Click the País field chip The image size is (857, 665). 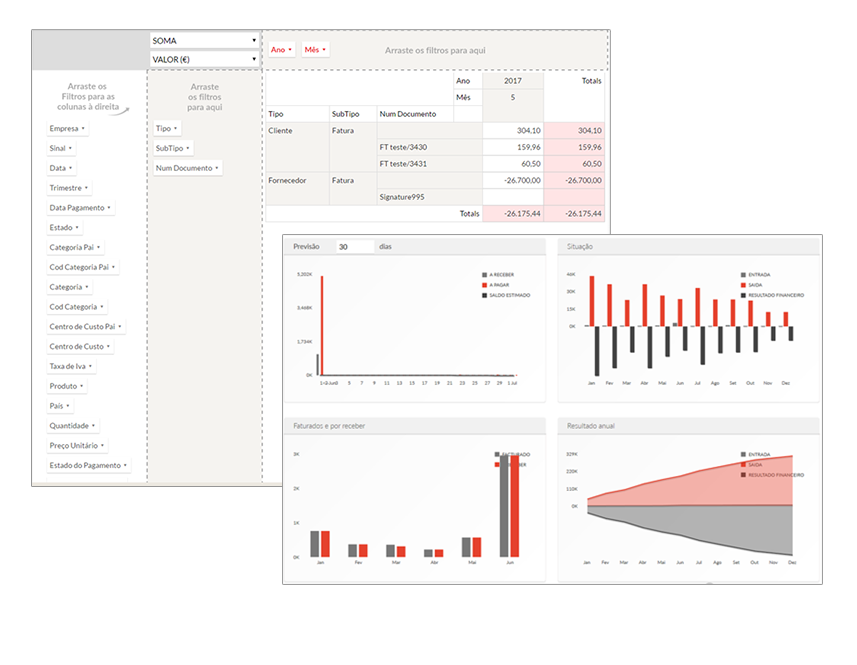60,406
